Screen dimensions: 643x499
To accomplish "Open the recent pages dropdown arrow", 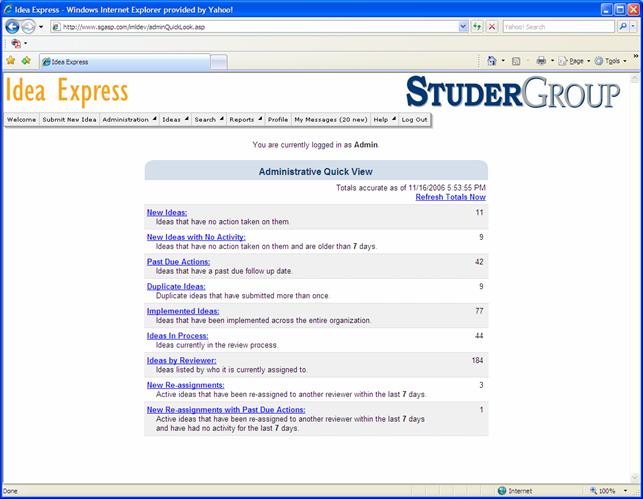I will (x=41, y=27).
